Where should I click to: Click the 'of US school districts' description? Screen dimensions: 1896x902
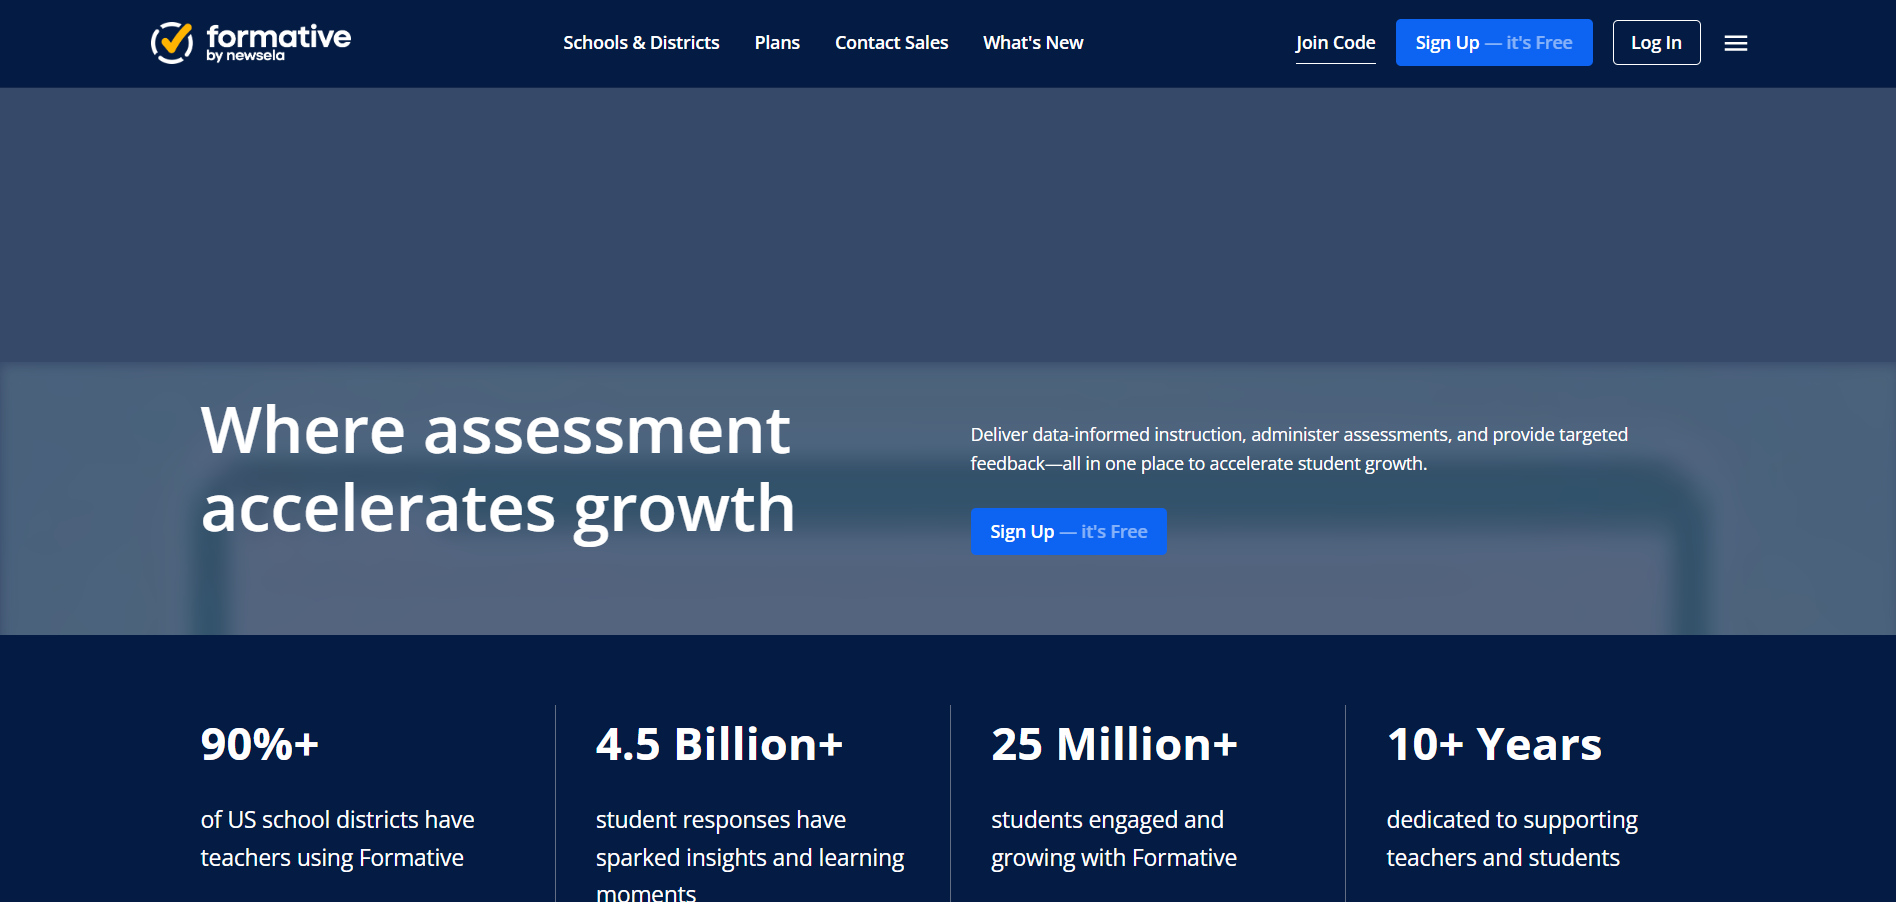[x=337, y=838]
